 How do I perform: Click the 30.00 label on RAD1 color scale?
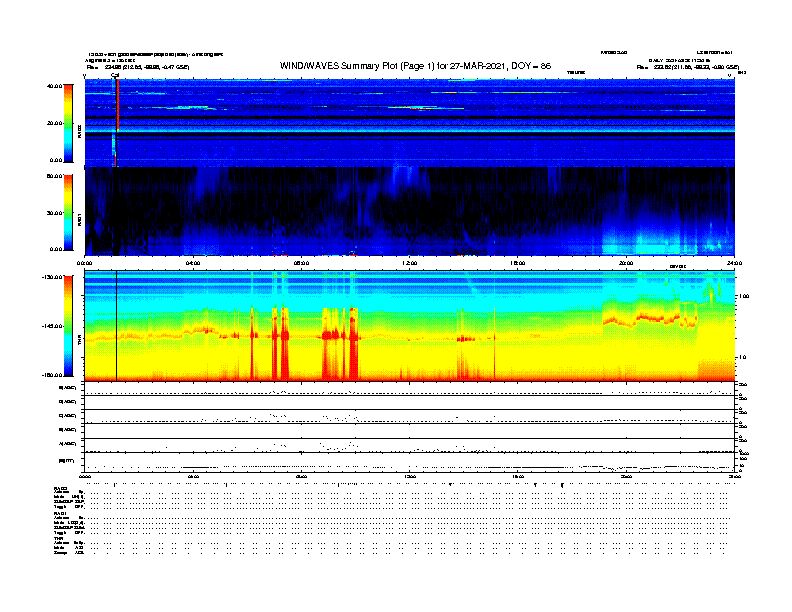(x=55, y=213)
